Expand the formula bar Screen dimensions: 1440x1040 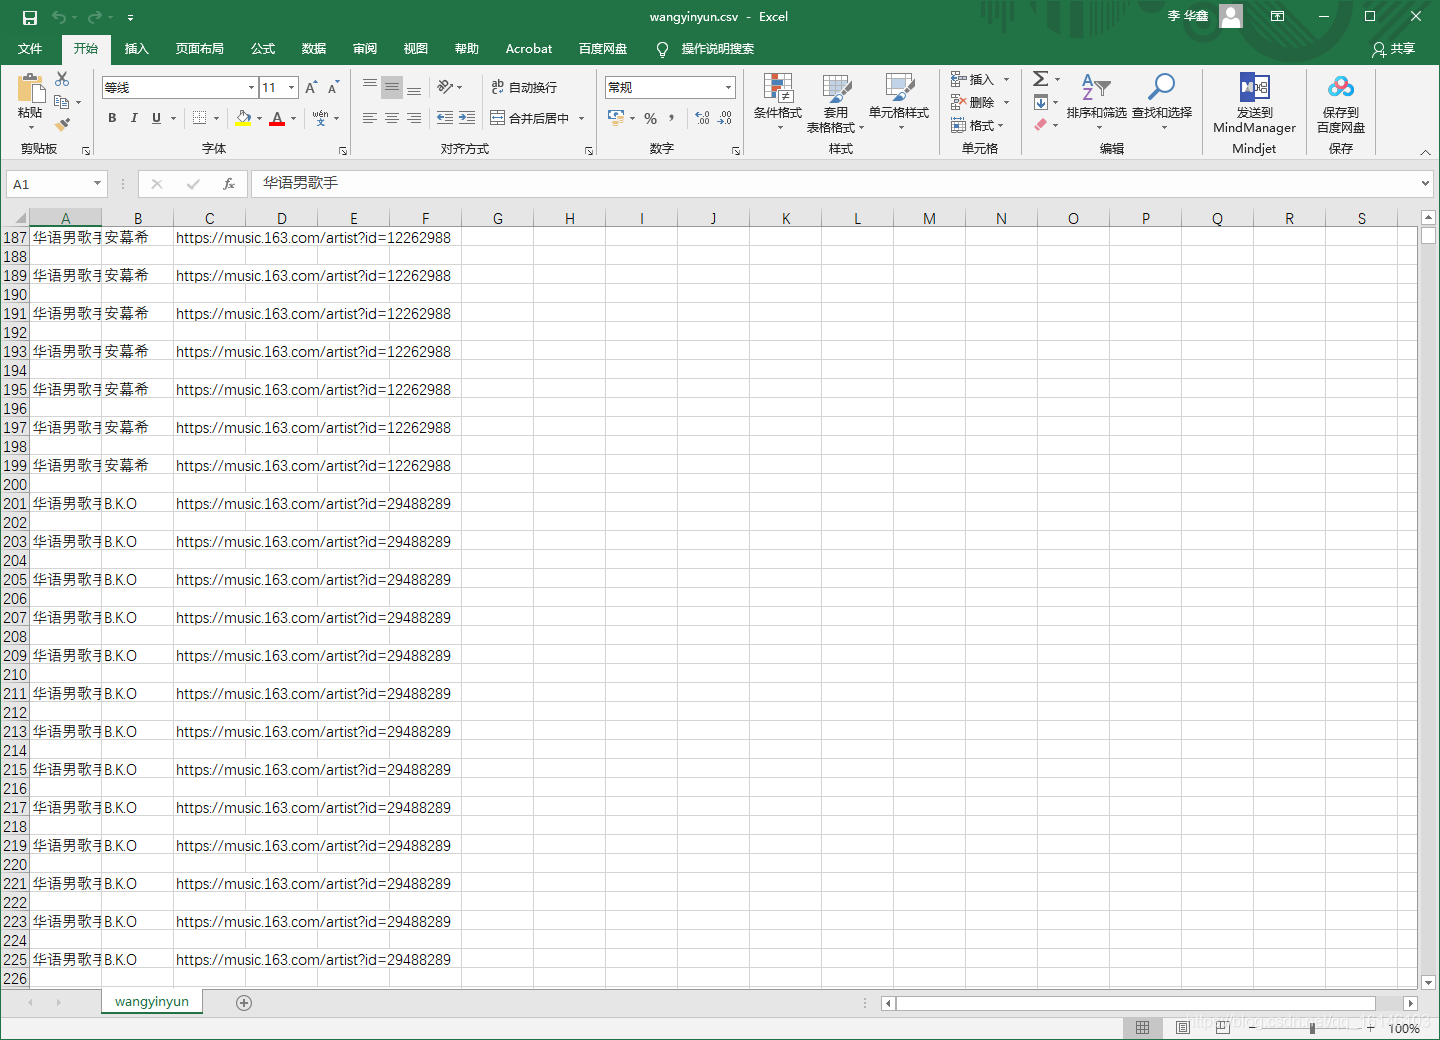[1425, 184]
